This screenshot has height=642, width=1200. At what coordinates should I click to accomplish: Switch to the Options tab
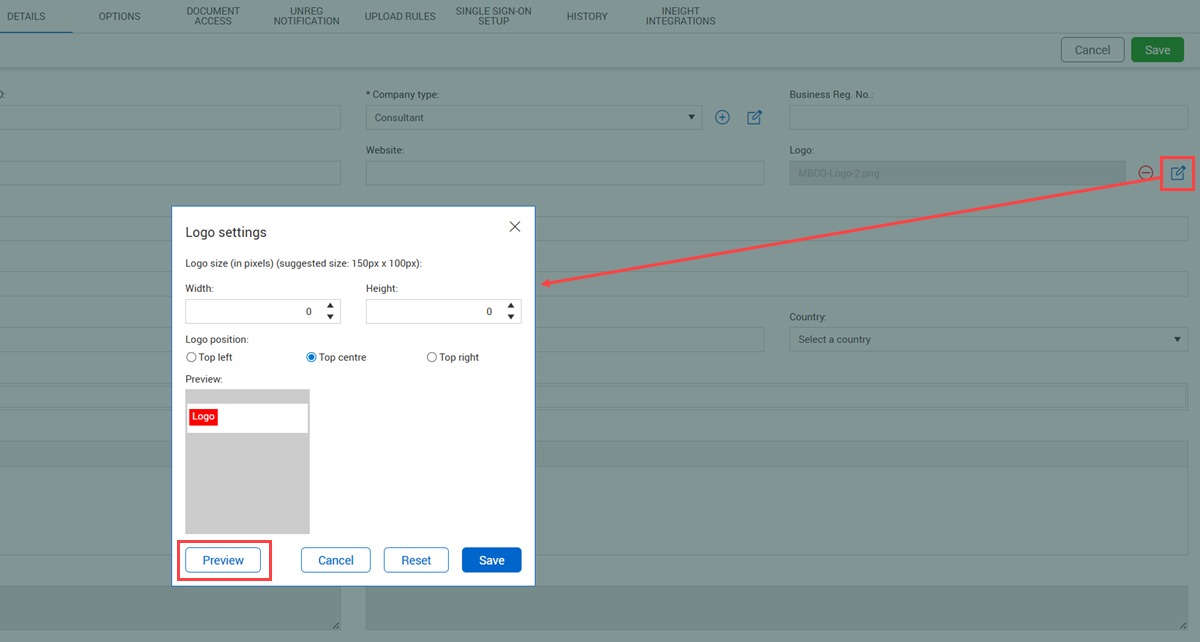(x=119, y=17)
